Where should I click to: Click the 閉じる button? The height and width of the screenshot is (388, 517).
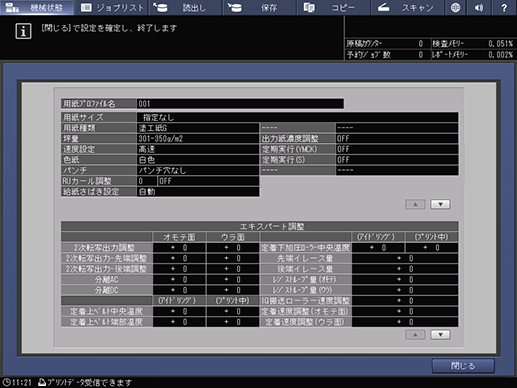[463, 366]
